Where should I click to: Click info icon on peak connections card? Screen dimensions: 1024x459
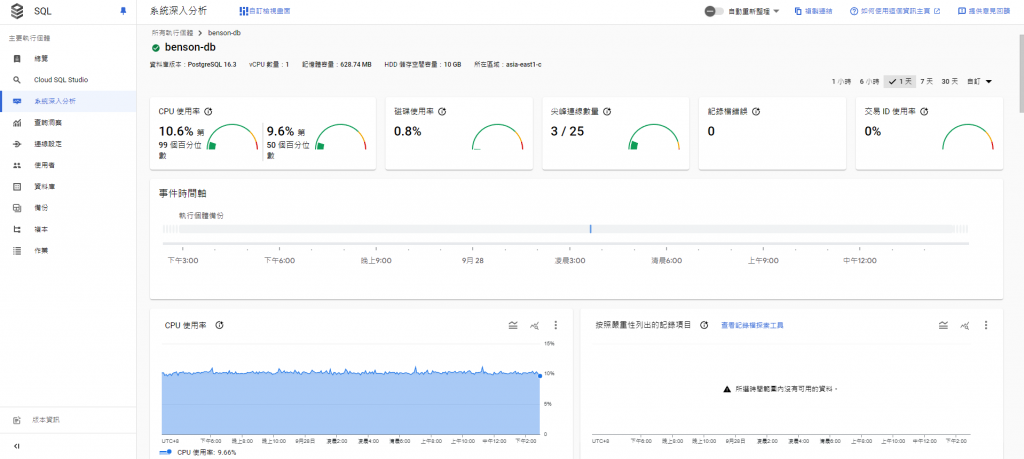click(607, 112)
